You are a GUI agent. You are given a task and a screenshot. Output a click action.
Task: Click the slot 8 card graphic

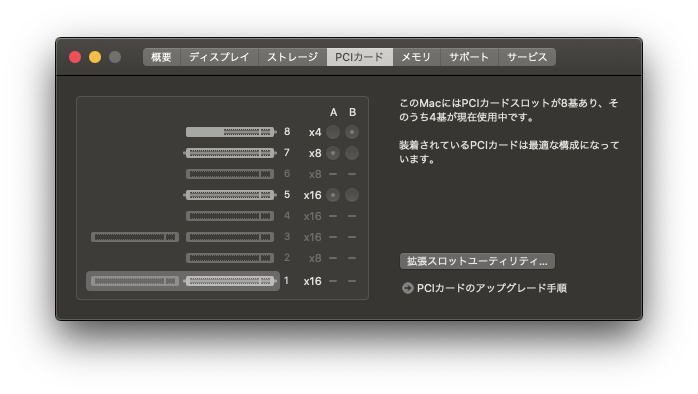tap(231, 132)
